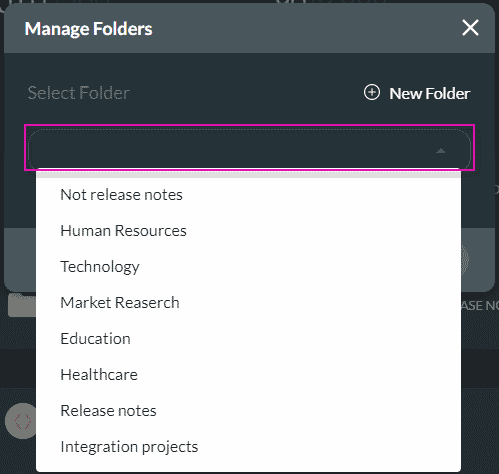This screenshot has height=474, width=499.
Task: Click the Select Folder label
Action: (79, 93)
